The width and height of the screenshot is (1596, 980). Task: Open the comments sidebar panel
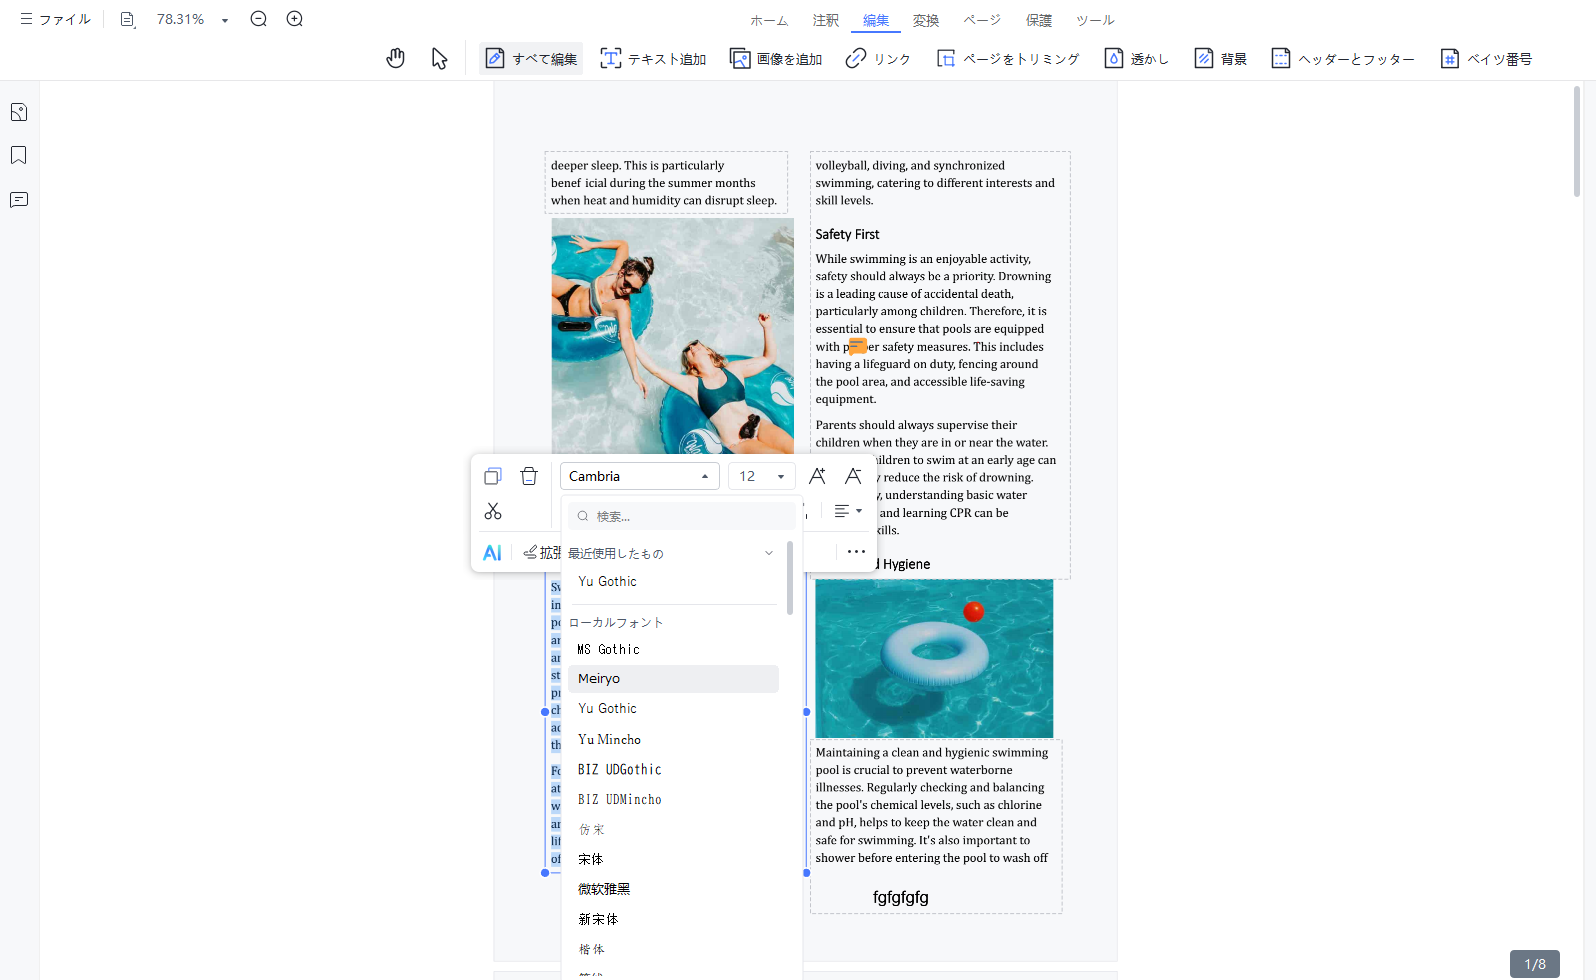tap(19, 200)
